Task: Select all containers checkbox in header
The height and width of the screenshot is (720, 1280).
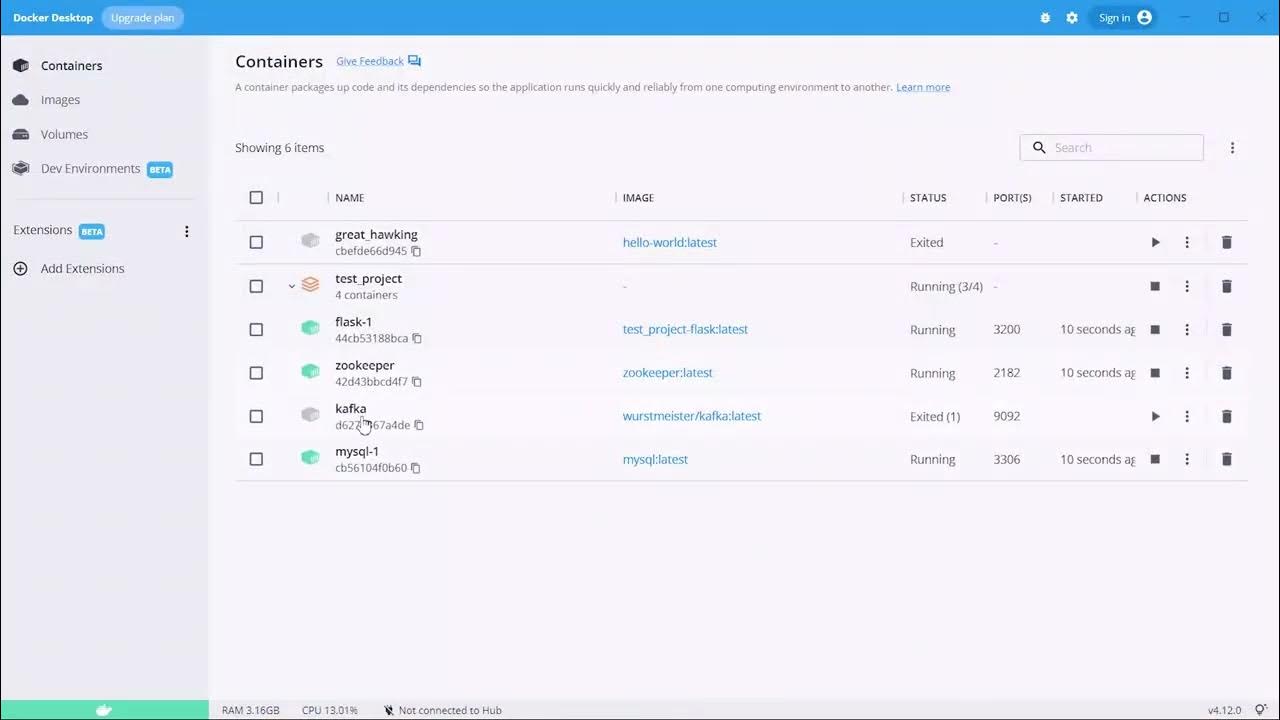Action: (256, 198)
